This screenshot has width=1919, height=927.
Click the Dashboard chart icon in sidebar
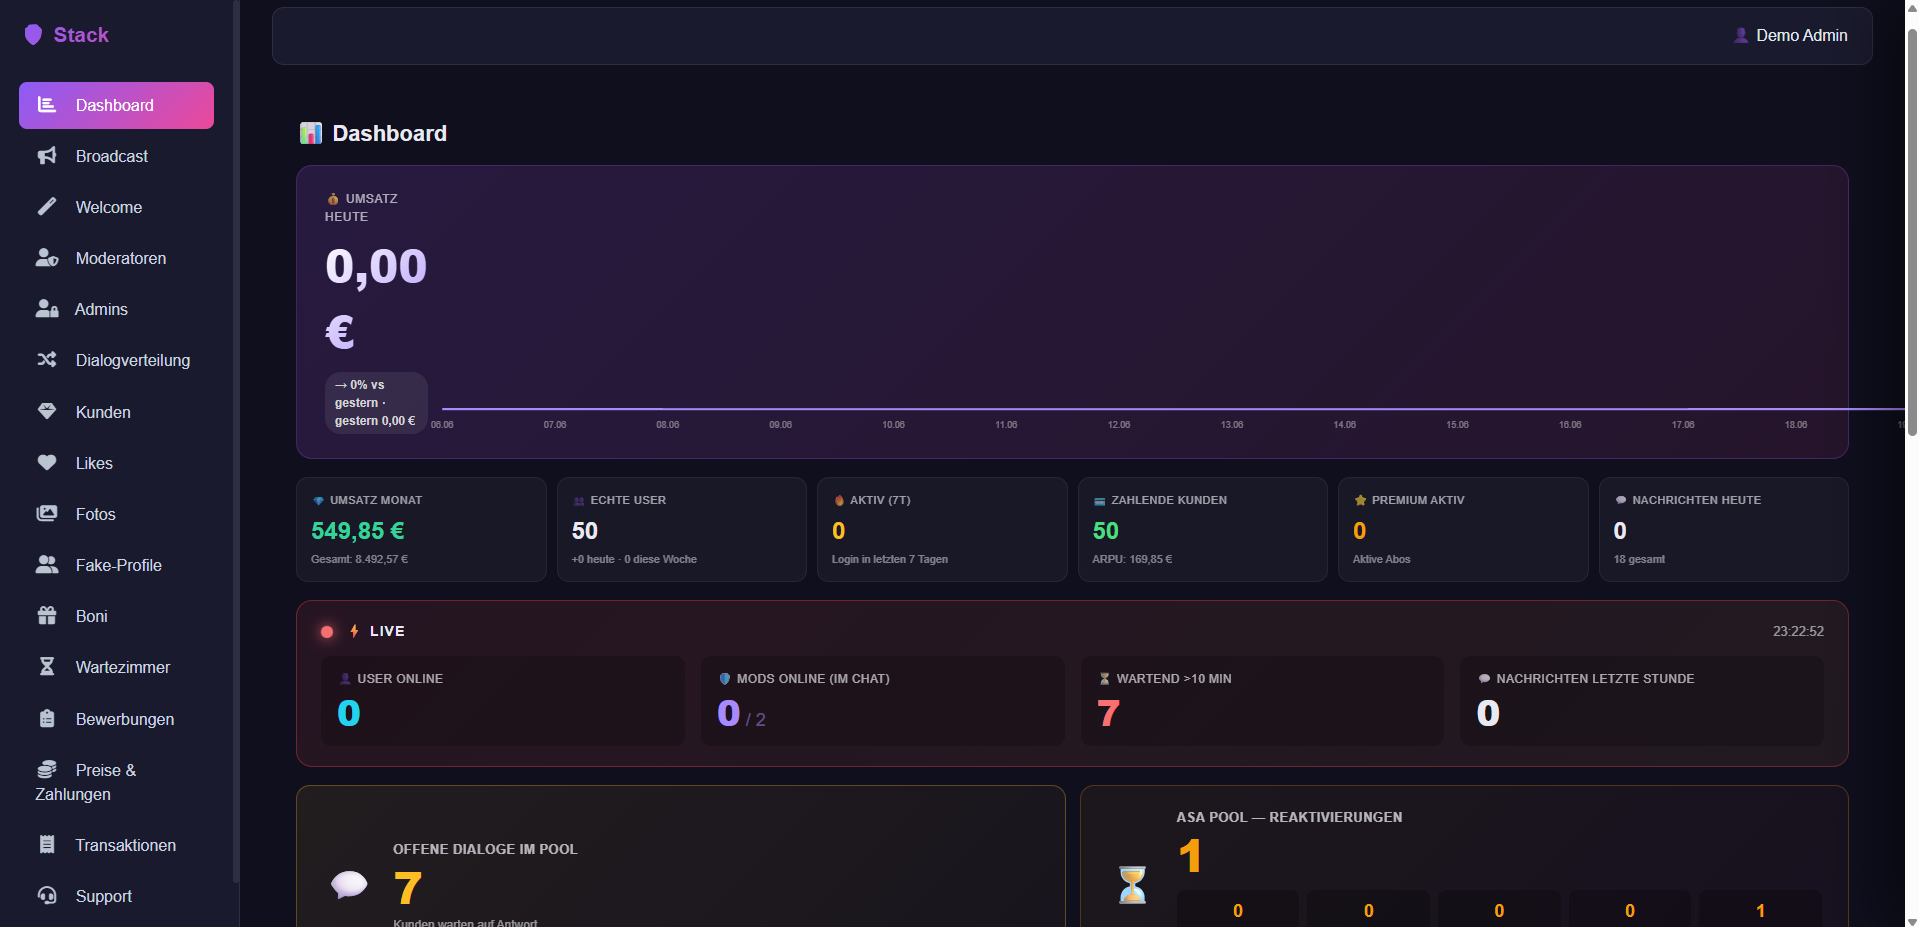click(47, 105)
